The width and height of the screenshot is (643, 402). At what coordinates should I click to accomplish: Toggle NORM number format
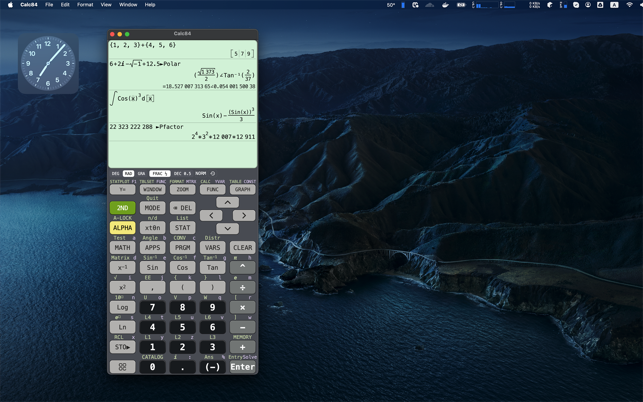point(201,174)
